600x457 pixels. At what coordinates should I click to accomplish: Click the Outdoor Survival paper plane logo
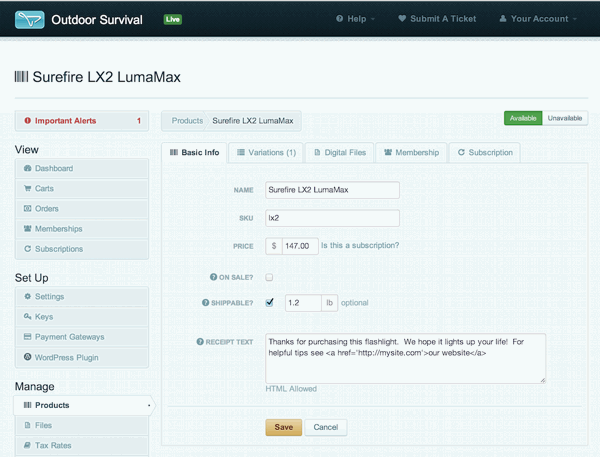pyautogui.click(x=29, y=20)
